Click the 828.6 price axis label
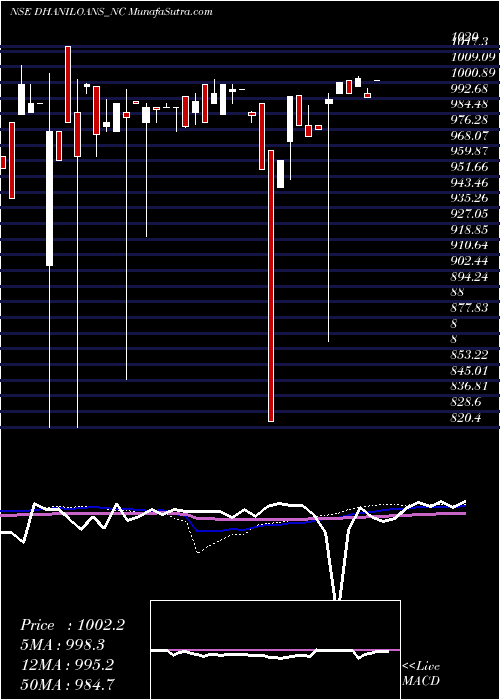 click(466, 402)
